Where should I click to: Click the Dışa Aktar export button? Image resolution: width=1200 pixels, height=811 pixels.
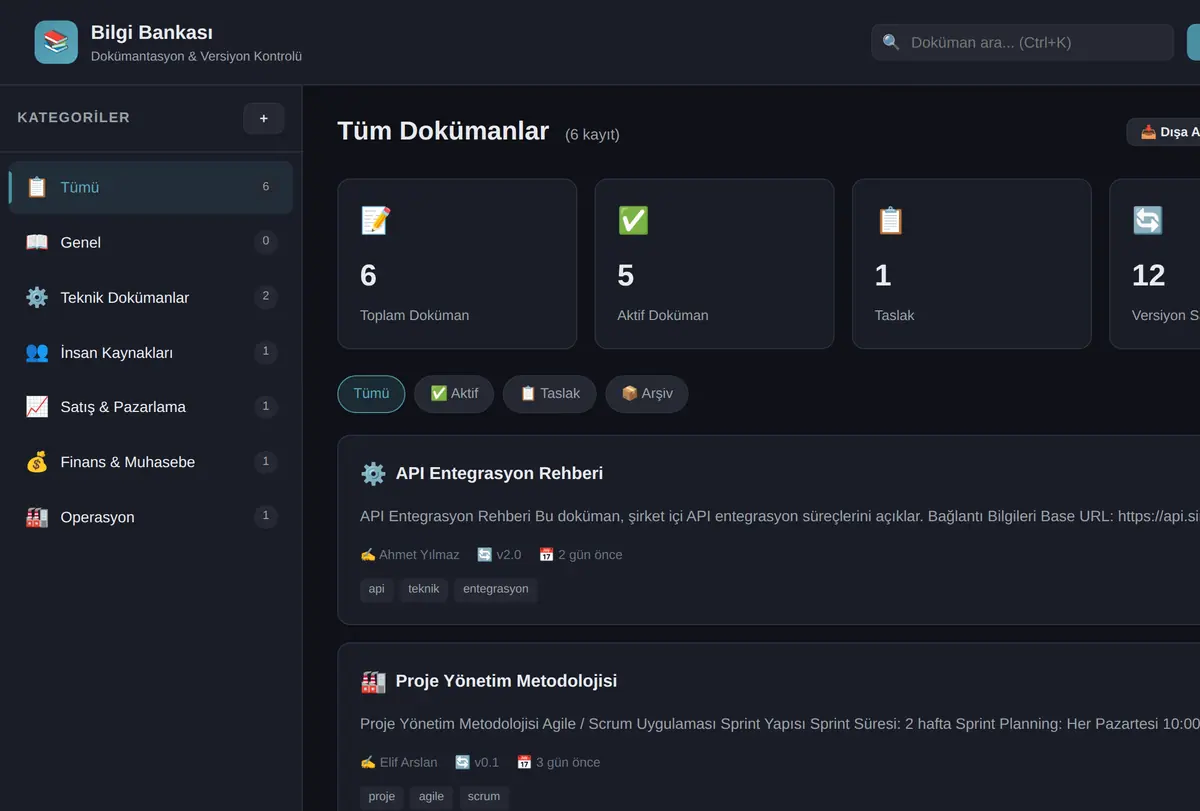1164,132
